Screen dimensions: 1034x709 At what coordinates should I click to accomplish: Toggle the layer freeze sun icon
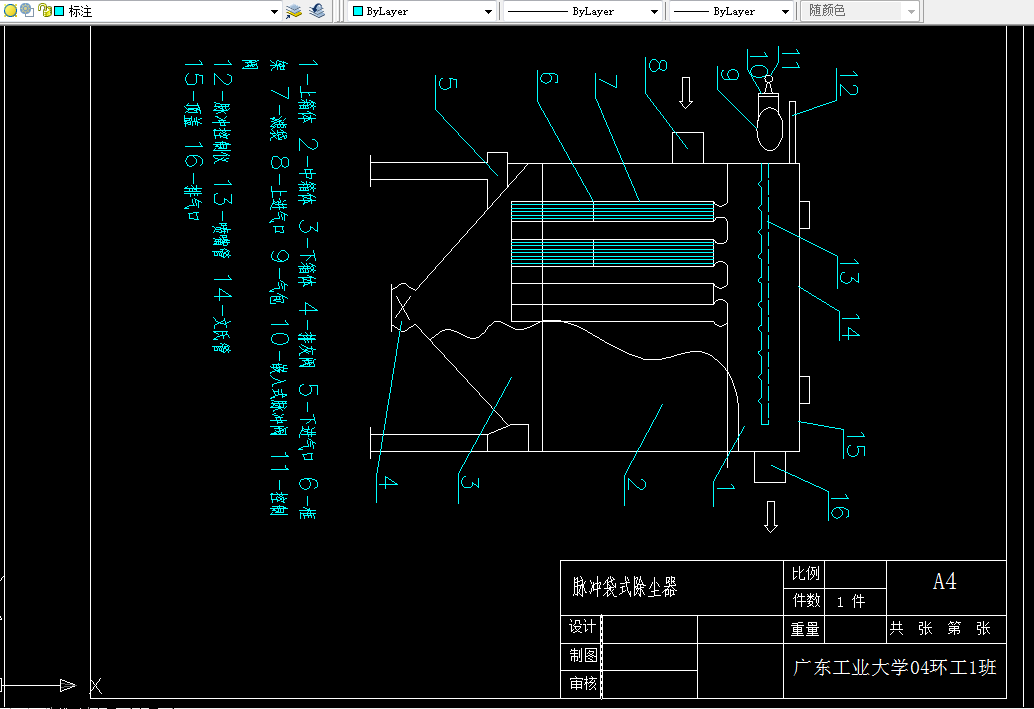point(27,10)
